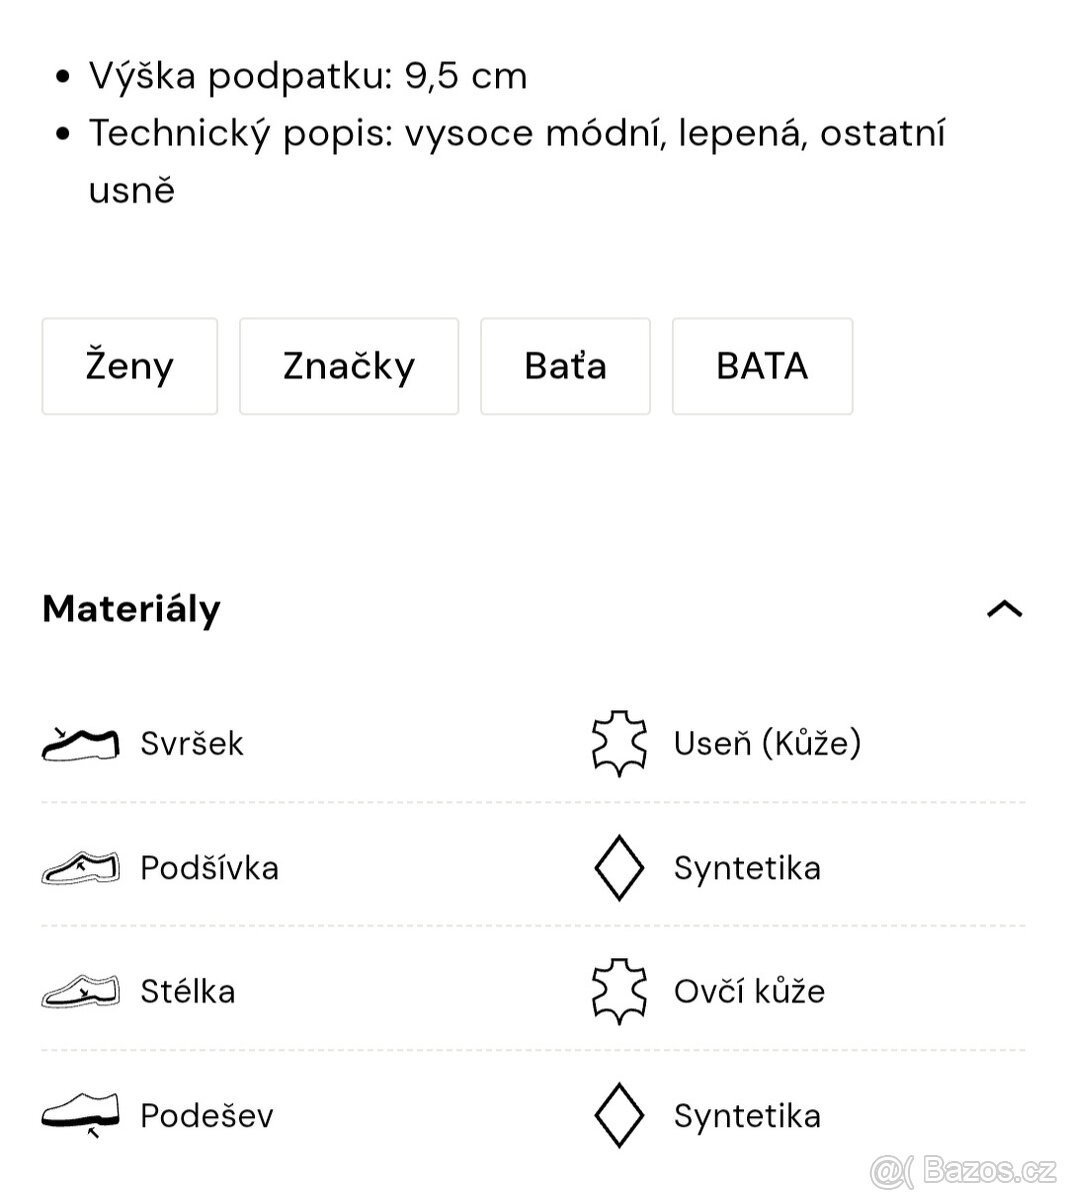Click the diamond Syntetika icon beside Podšívka

[618, 866]
